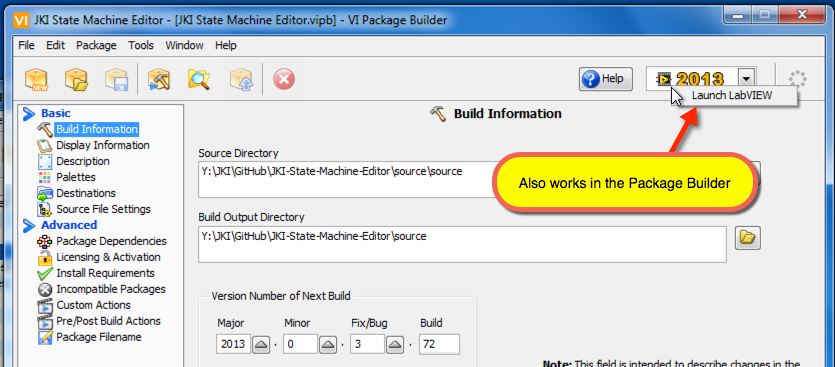Click the Help button with question mark
The width and height of the screenshot is (835, 367).
coord(605,79)
